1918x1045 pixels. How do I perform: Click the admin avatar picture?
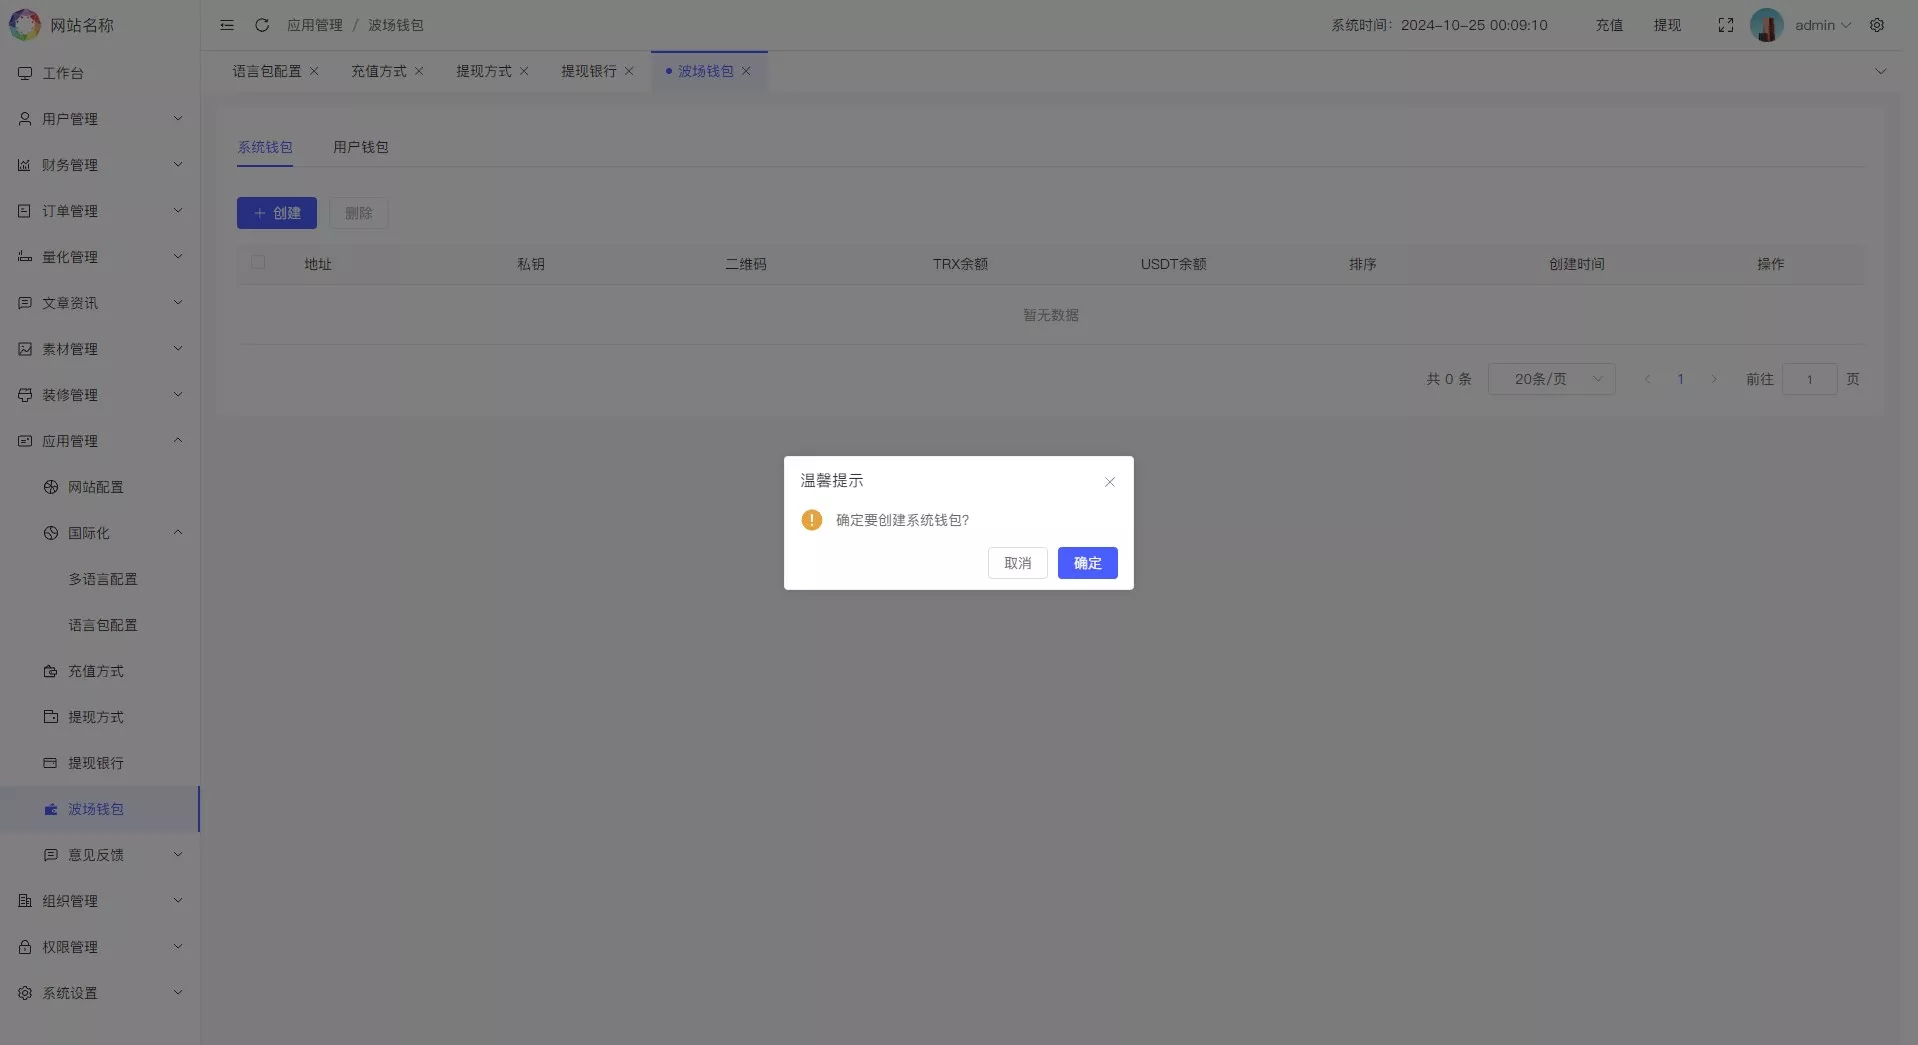[x=1766, y=25]
